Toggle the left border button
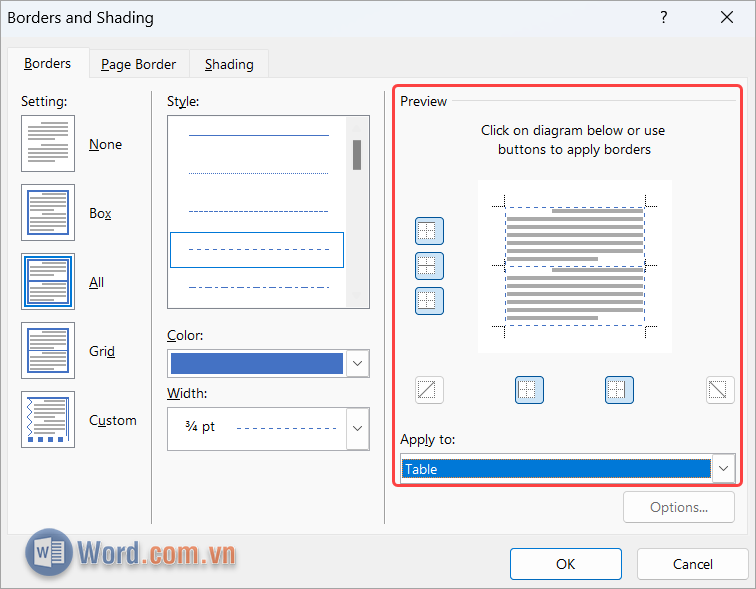The width and height of the screenshot is (756, 589). pyautogui.click(x=529, y=390)
